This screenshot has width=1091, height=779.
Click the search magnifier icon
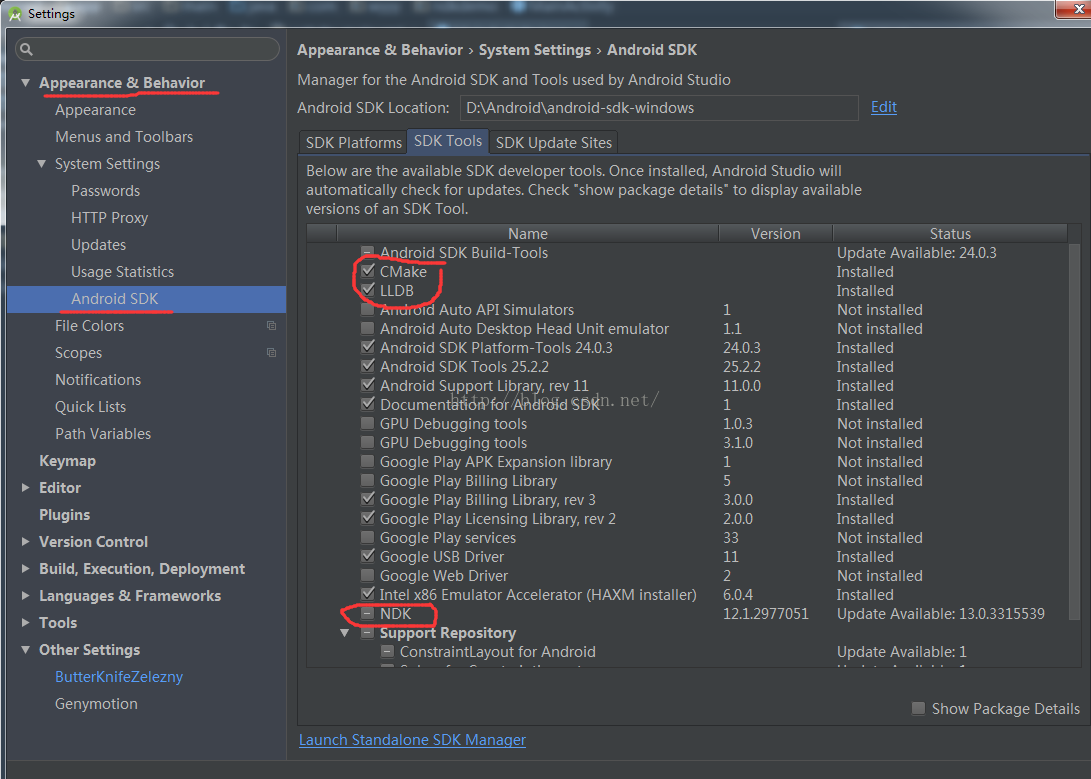click(x=26, y=49)
